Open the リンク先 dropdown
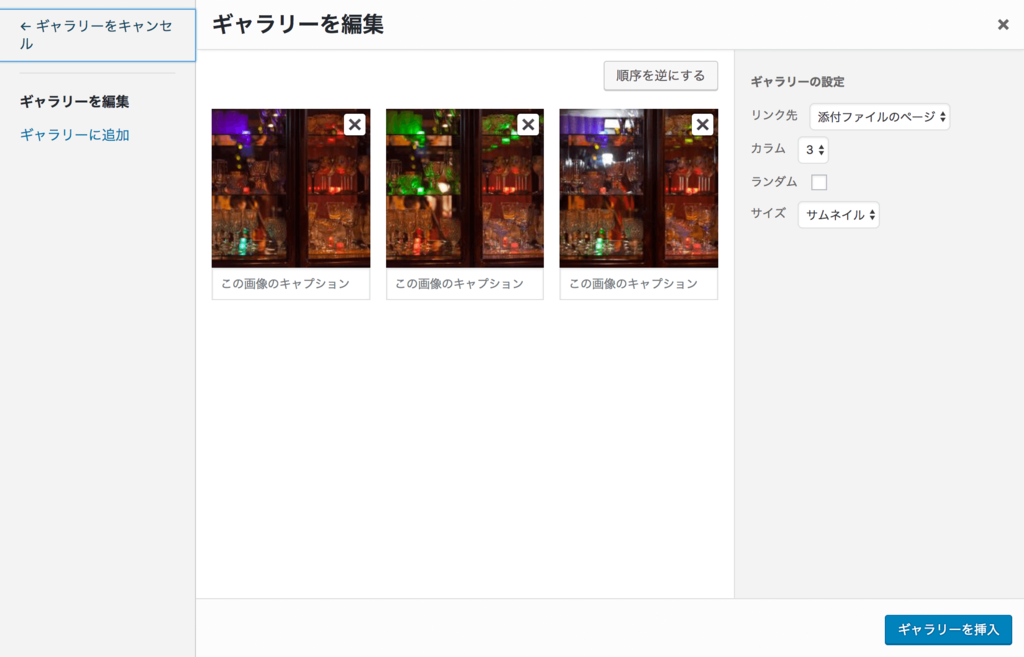Image resolution: width=1024 pixels, height=657 pixels. [879, 116]
